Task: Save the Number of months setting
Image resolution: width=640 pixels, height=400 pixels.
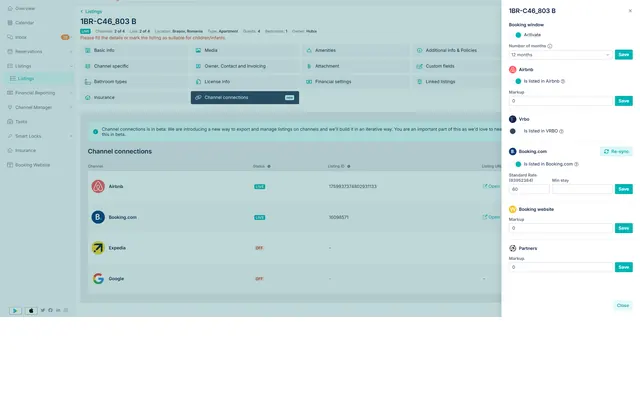Action: [x=624, y=55]
